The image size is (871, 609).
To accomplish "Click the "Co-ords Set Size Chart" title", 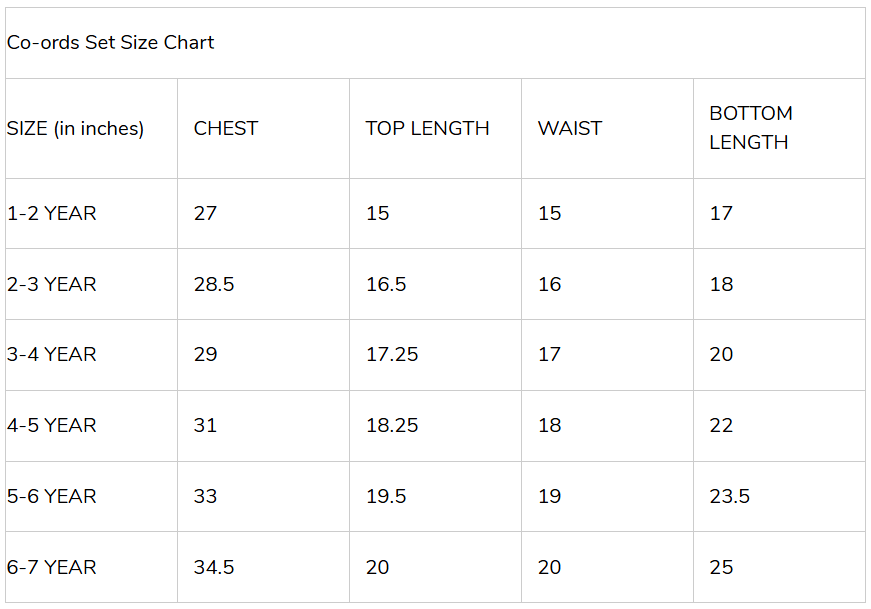I will point(111,43).
